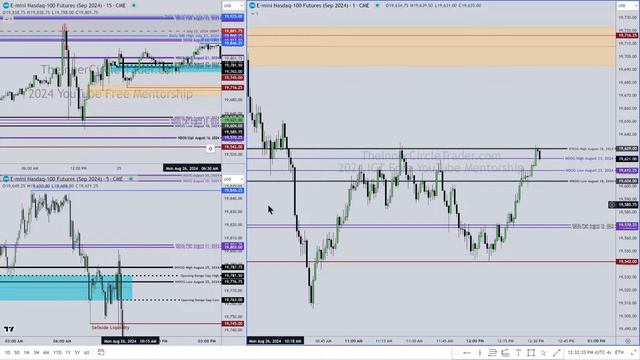Click the 1-minute chart time label 10:18 AM
Screen dimensions: 640x360
click(275, 341)
